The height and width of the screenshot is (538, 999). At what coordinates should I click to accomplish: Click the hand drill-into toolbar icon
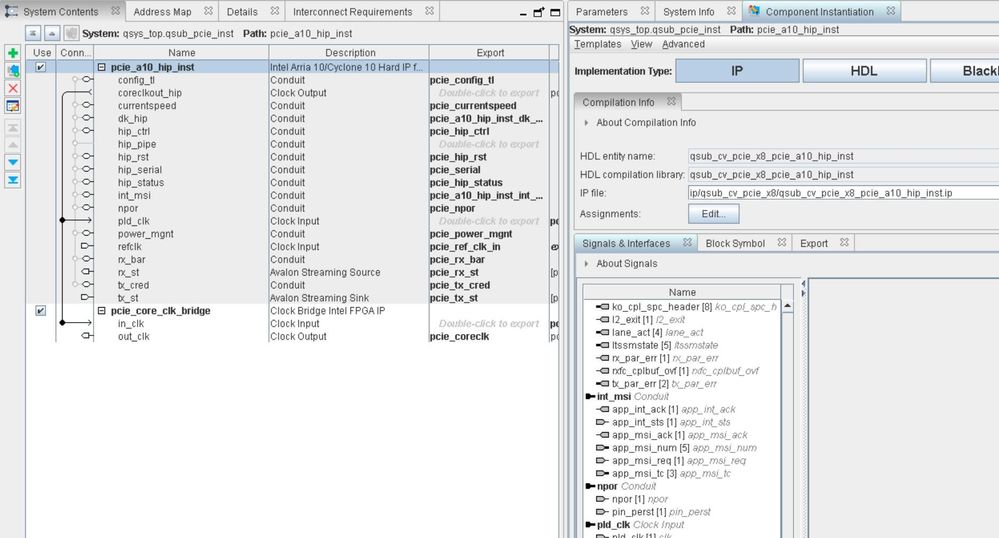[x=71, y=33]
